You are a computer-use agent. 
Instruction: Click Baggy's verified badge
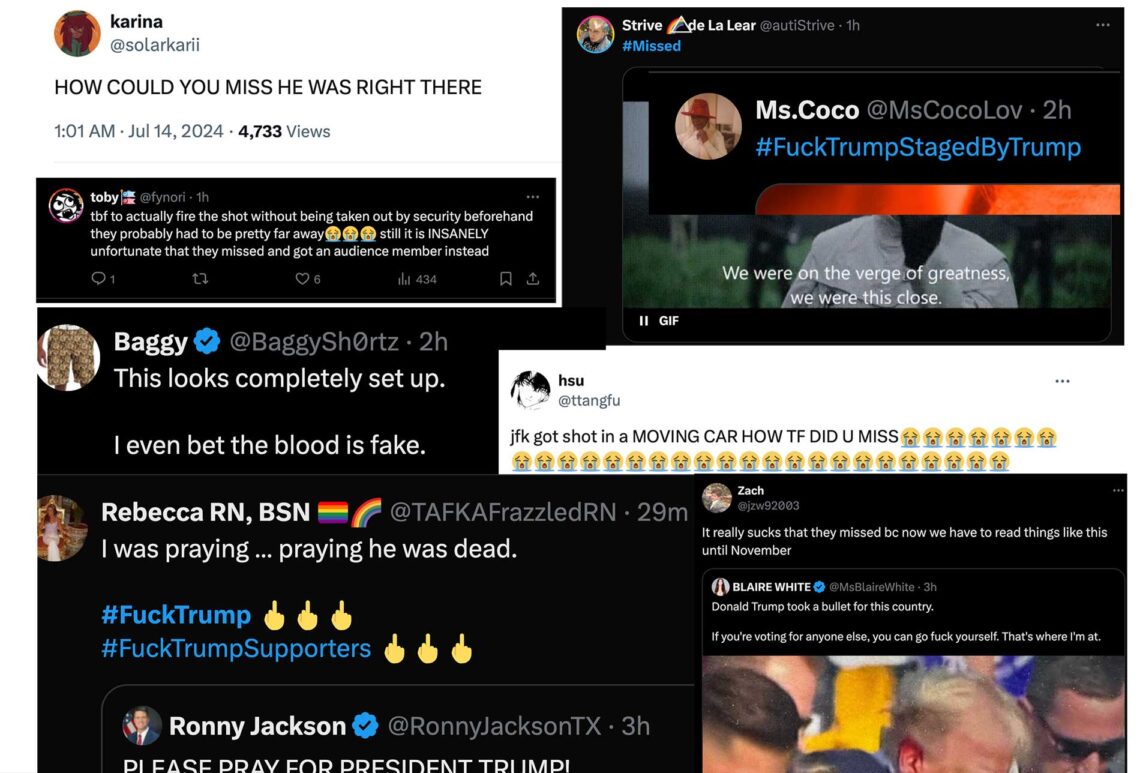click(x=208, y=341)
